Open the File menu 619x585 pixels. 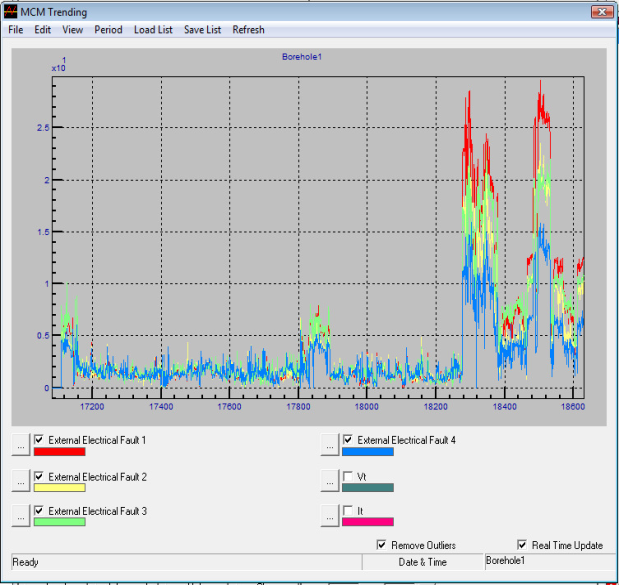click(15, 30)
